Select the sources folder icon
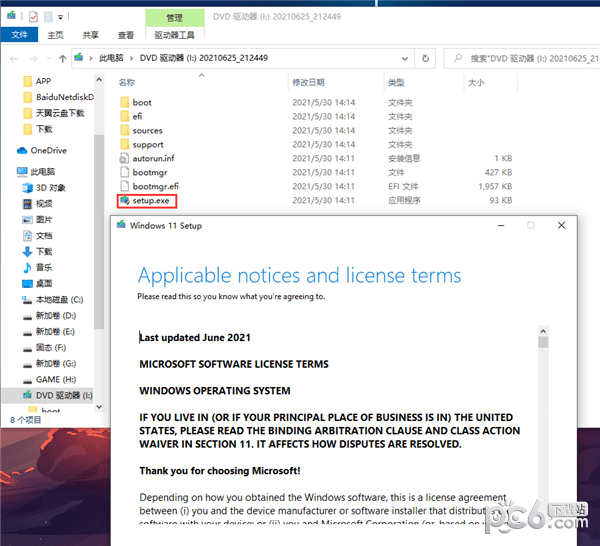 [124, 130]
